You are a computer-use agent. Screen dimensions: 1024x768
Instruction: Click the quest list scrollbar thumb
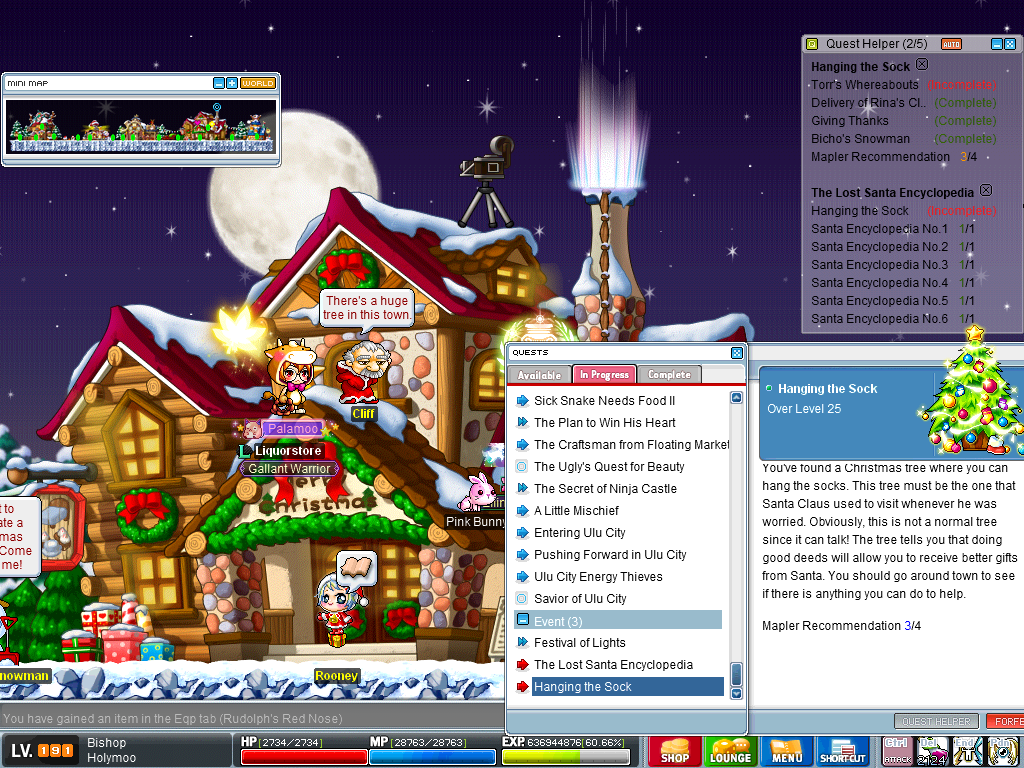[736, 674]
